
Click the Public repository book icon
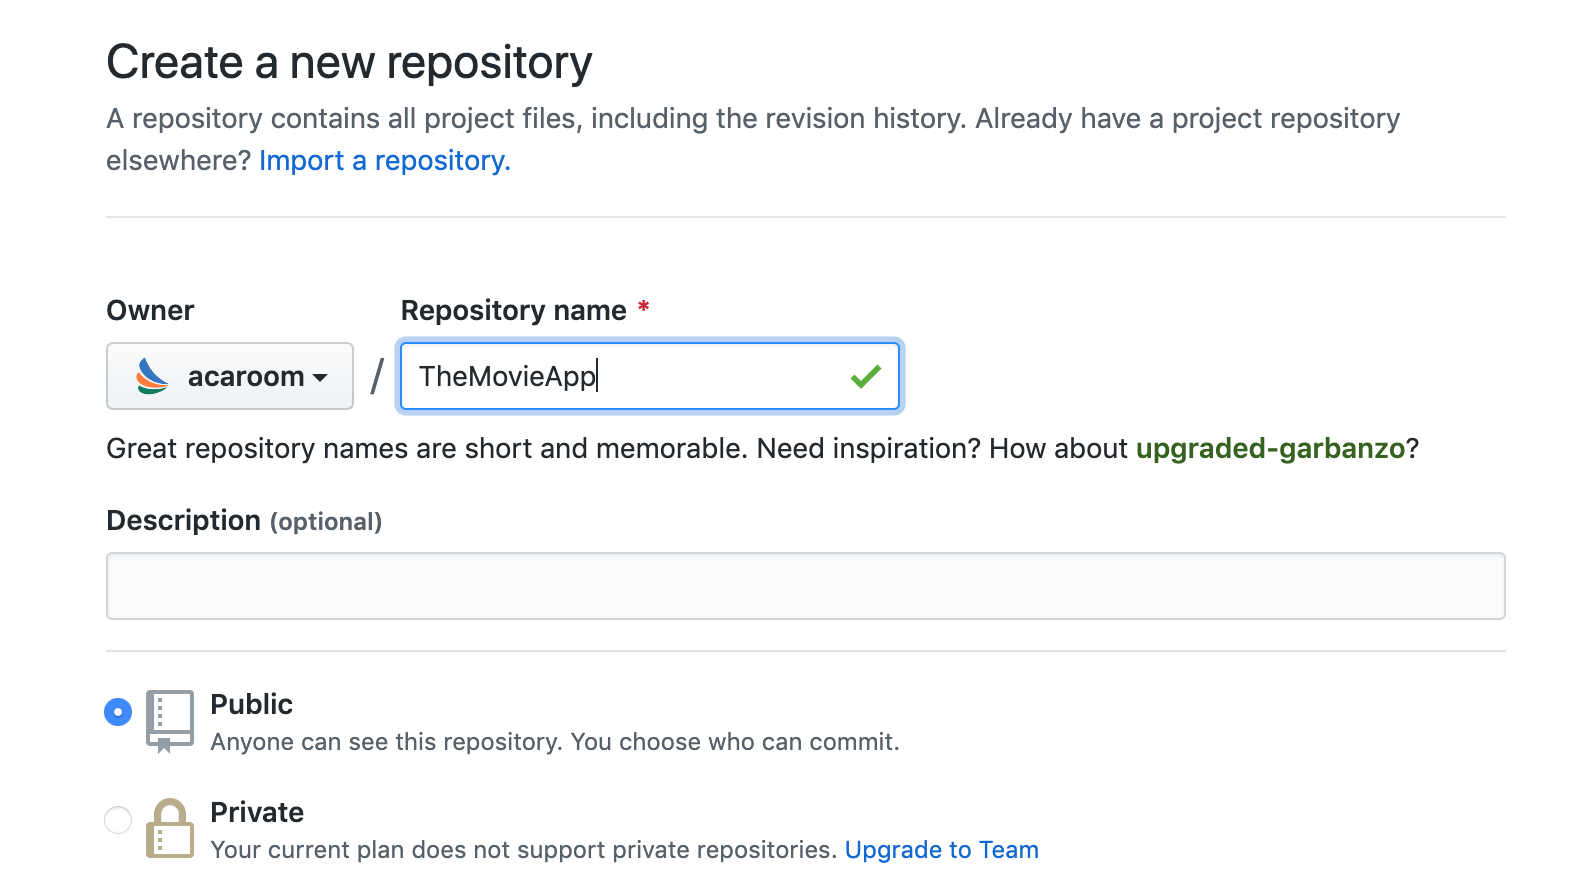tap(169, 719)
